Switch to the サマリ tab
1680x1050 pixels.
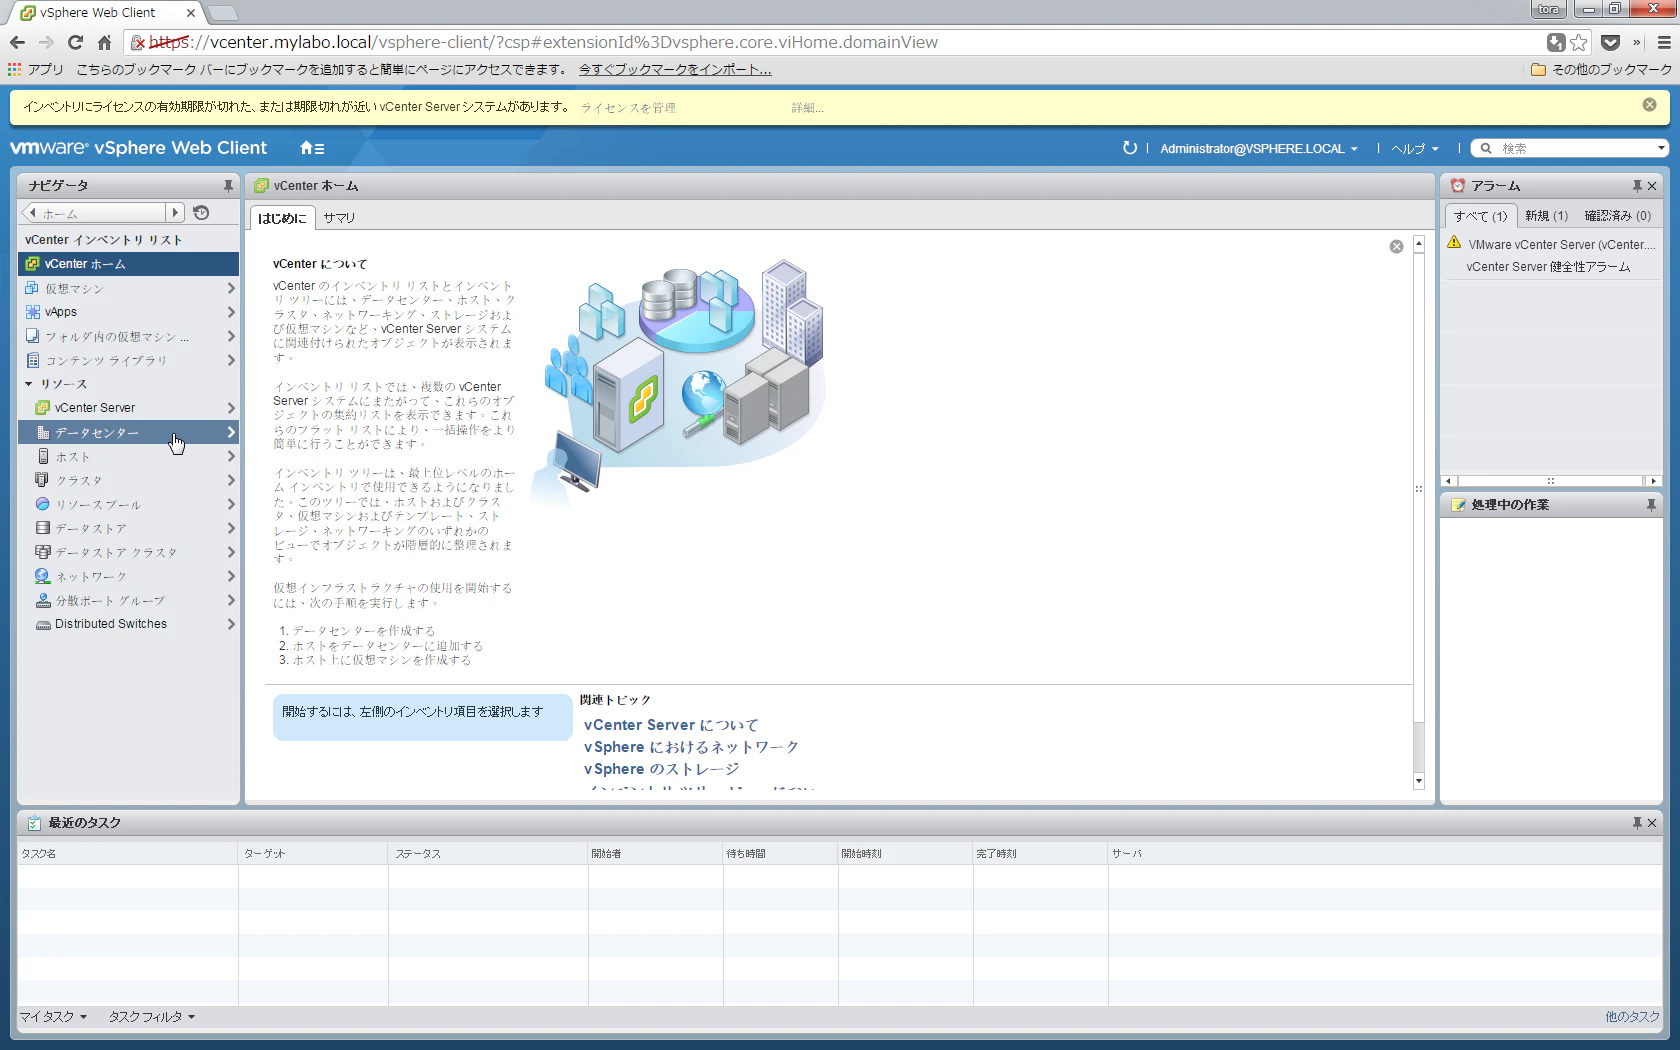[x=339, y=218]
